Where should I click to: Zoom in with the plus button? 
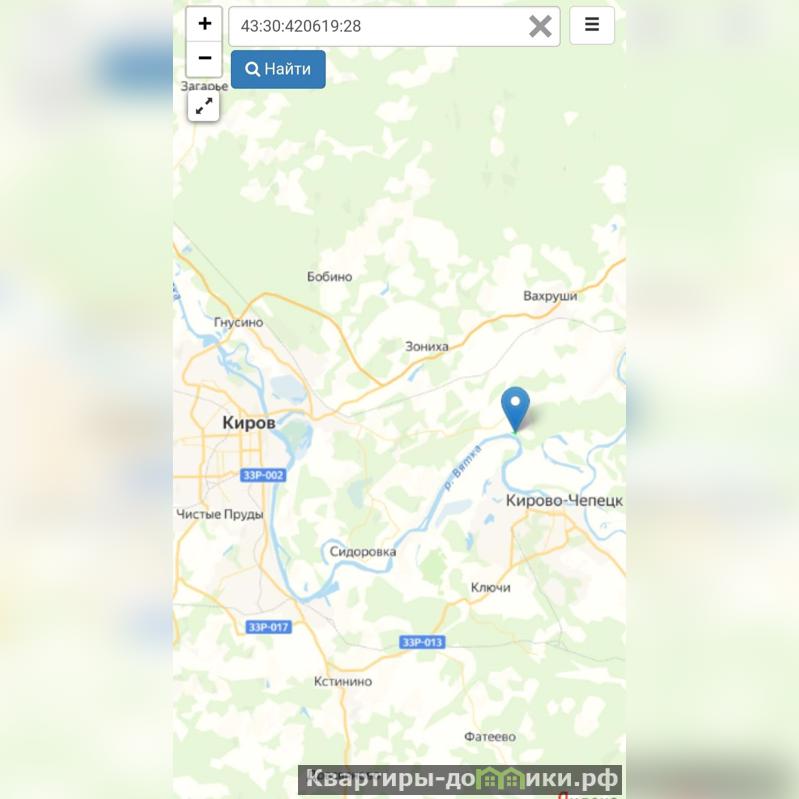(204, 23)
